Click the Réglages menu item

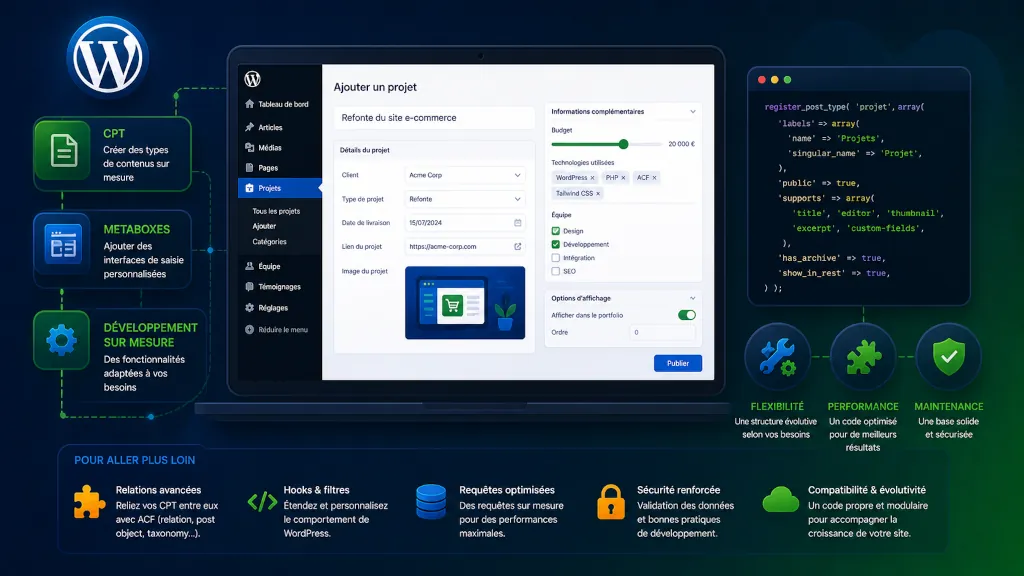coord(280,308)
